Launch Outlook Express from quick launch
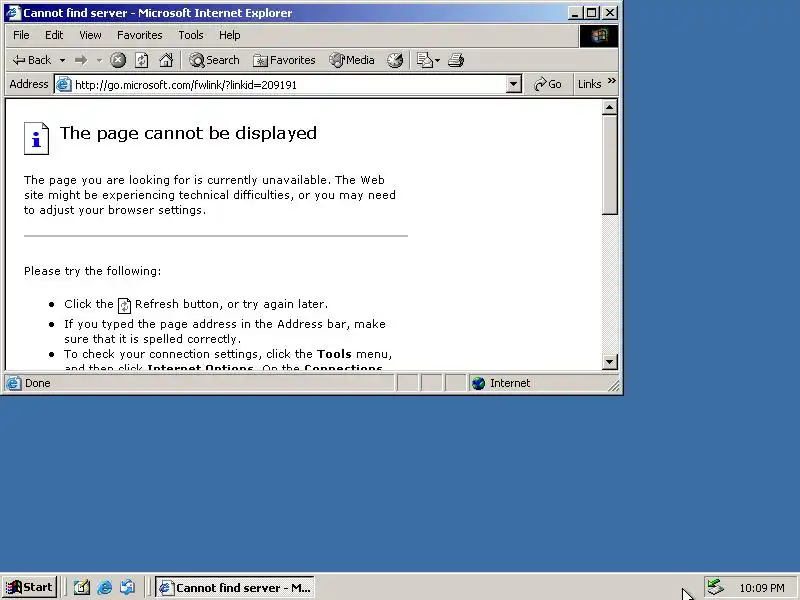This screenshot has height=600, width=800. [x=128, y=588]
